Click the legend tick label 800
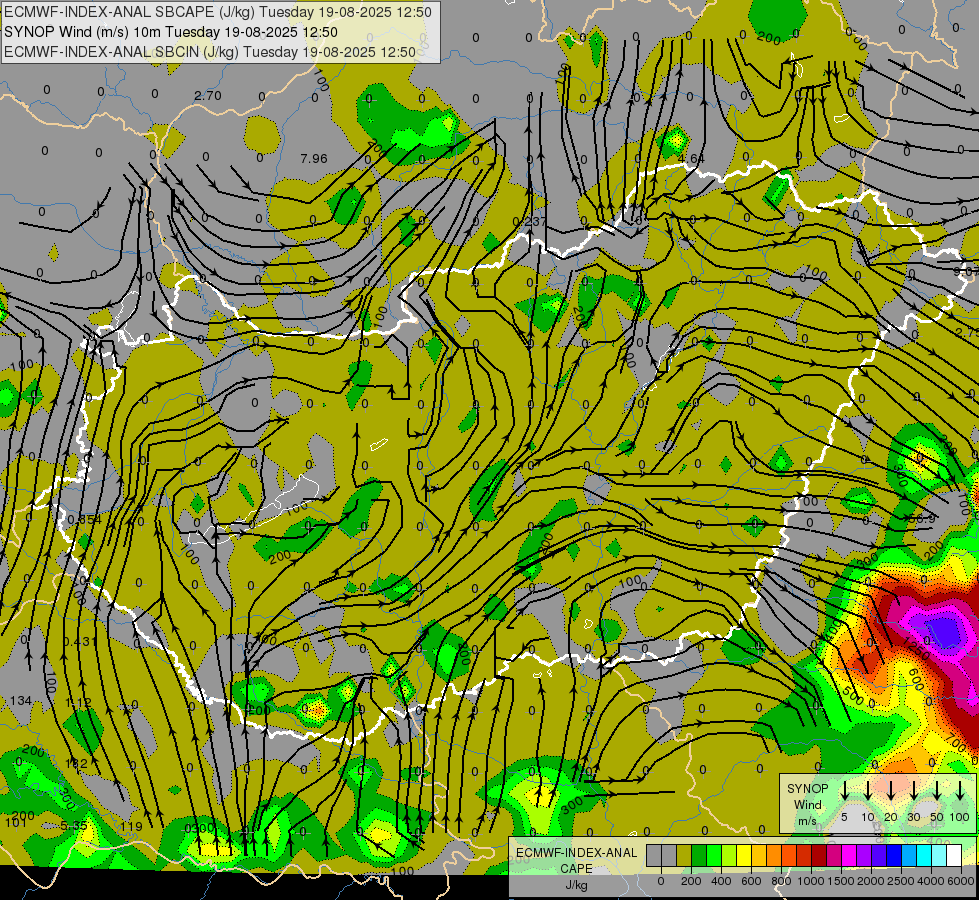This screenshot has height=900, width=979. 781,881
